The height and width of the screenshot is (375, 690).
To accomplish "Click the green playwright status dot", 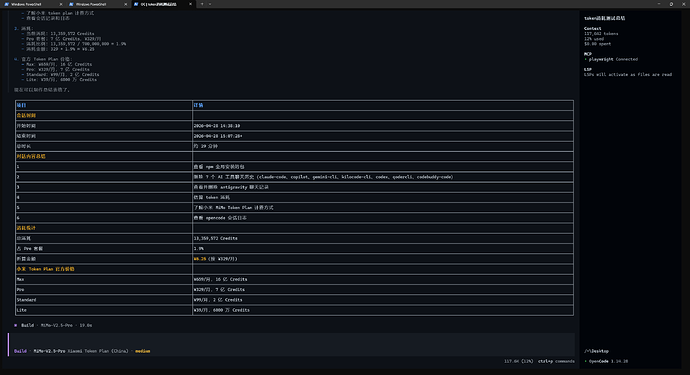I will pos(586,59).
